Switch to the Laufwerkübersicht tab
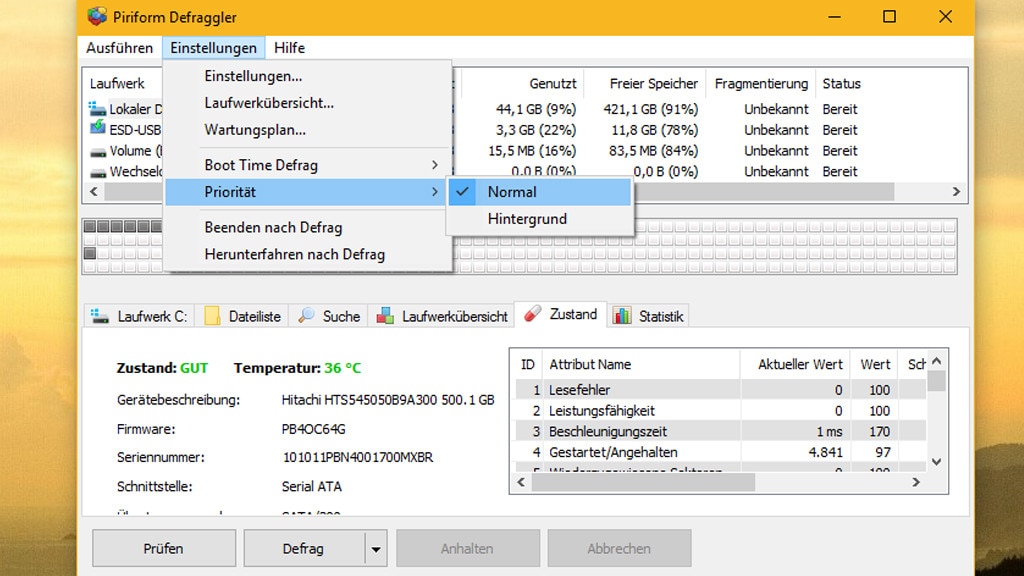 [442, 316]
